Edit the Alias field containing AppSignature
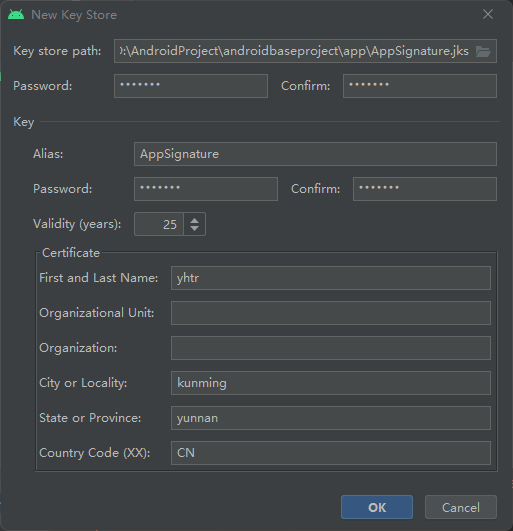Viewport: 513px width, 531px height. click(315, 154)
